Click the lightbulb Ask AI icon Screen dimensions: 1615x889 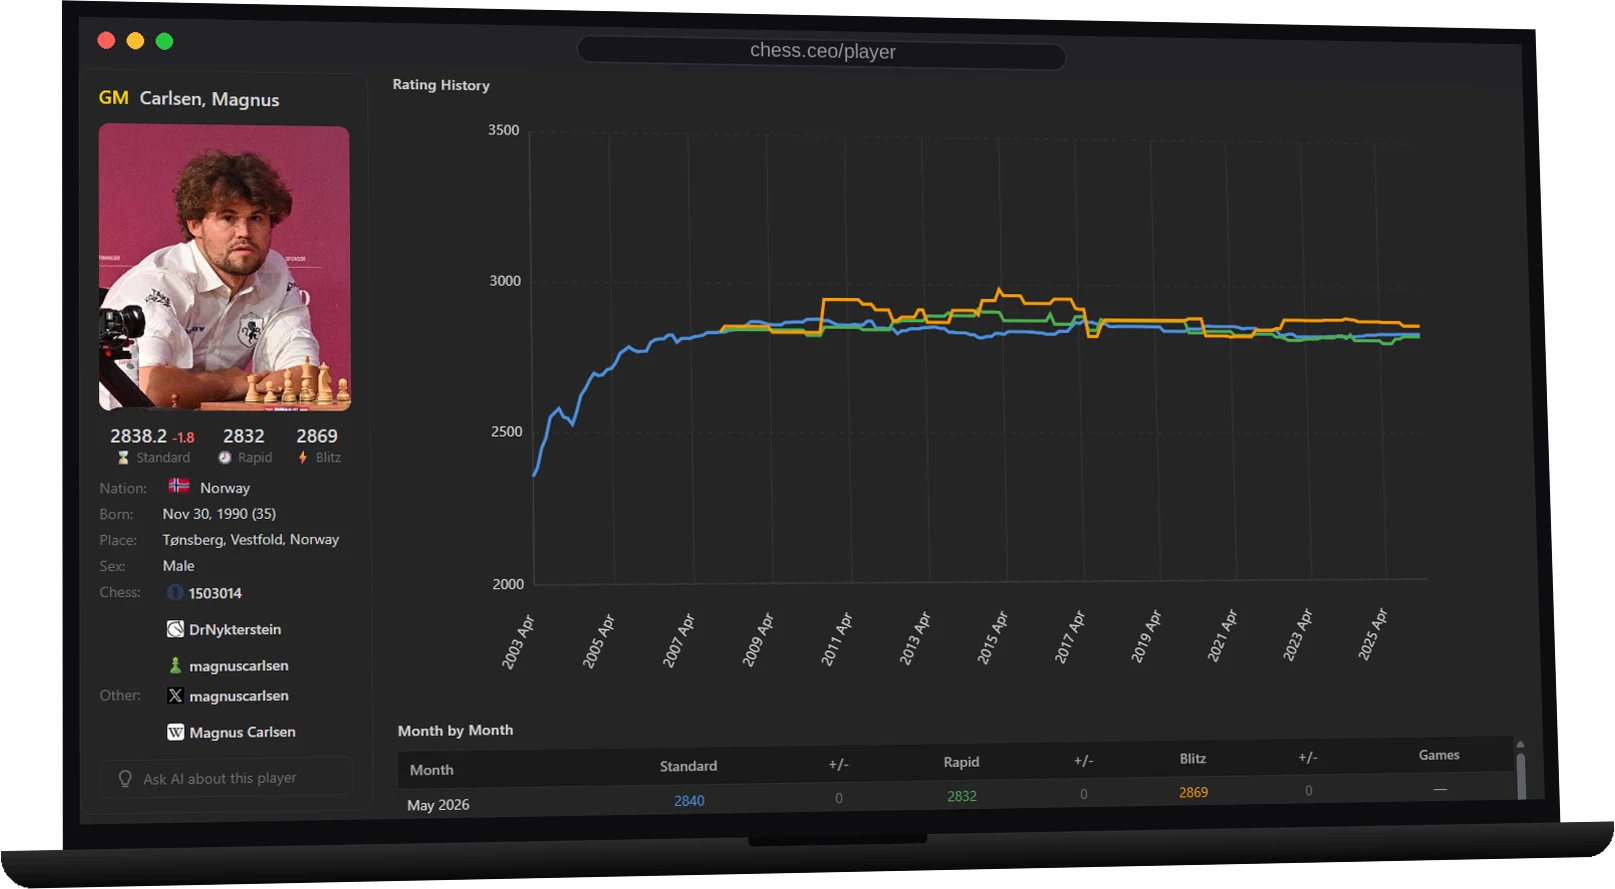[125, 778]
